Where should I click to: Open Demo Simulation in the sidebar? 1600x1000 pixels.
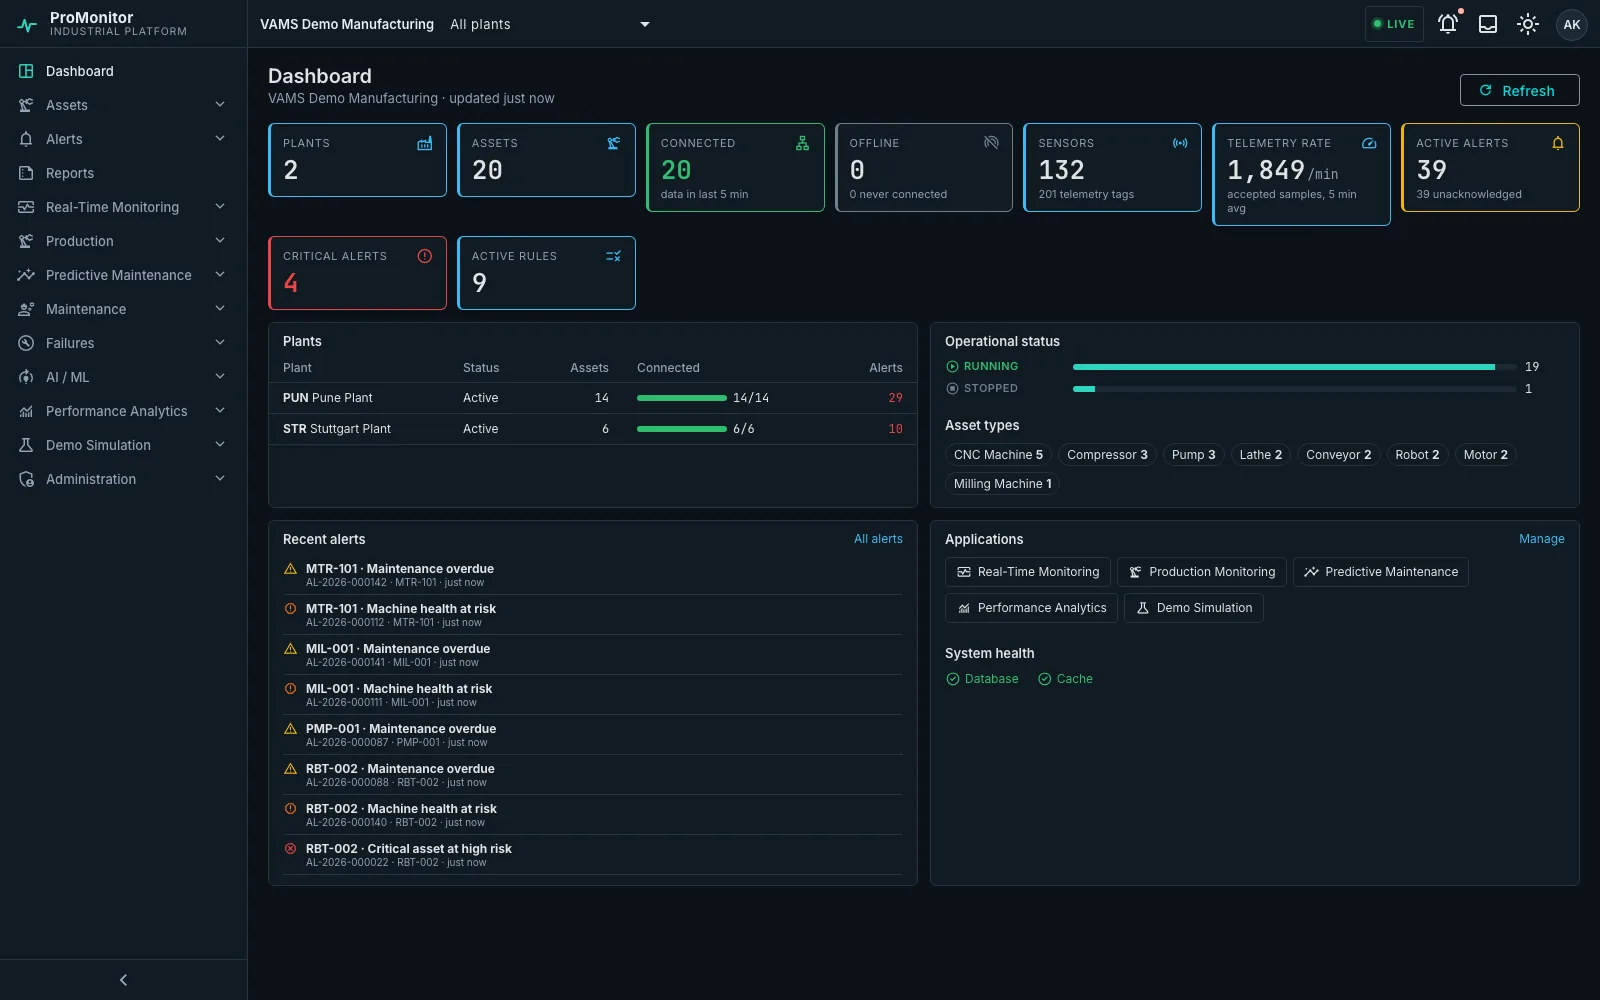pos(123,445)
